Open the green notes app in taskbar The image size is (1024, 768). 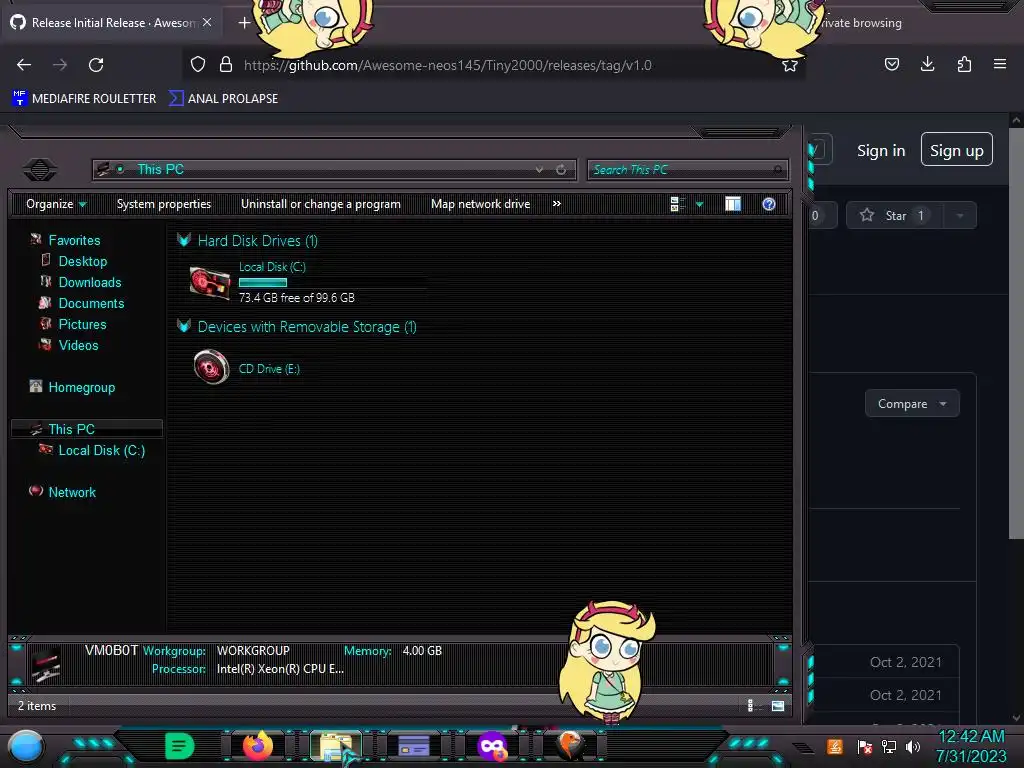pyautogui.click(x=180, y=746)
